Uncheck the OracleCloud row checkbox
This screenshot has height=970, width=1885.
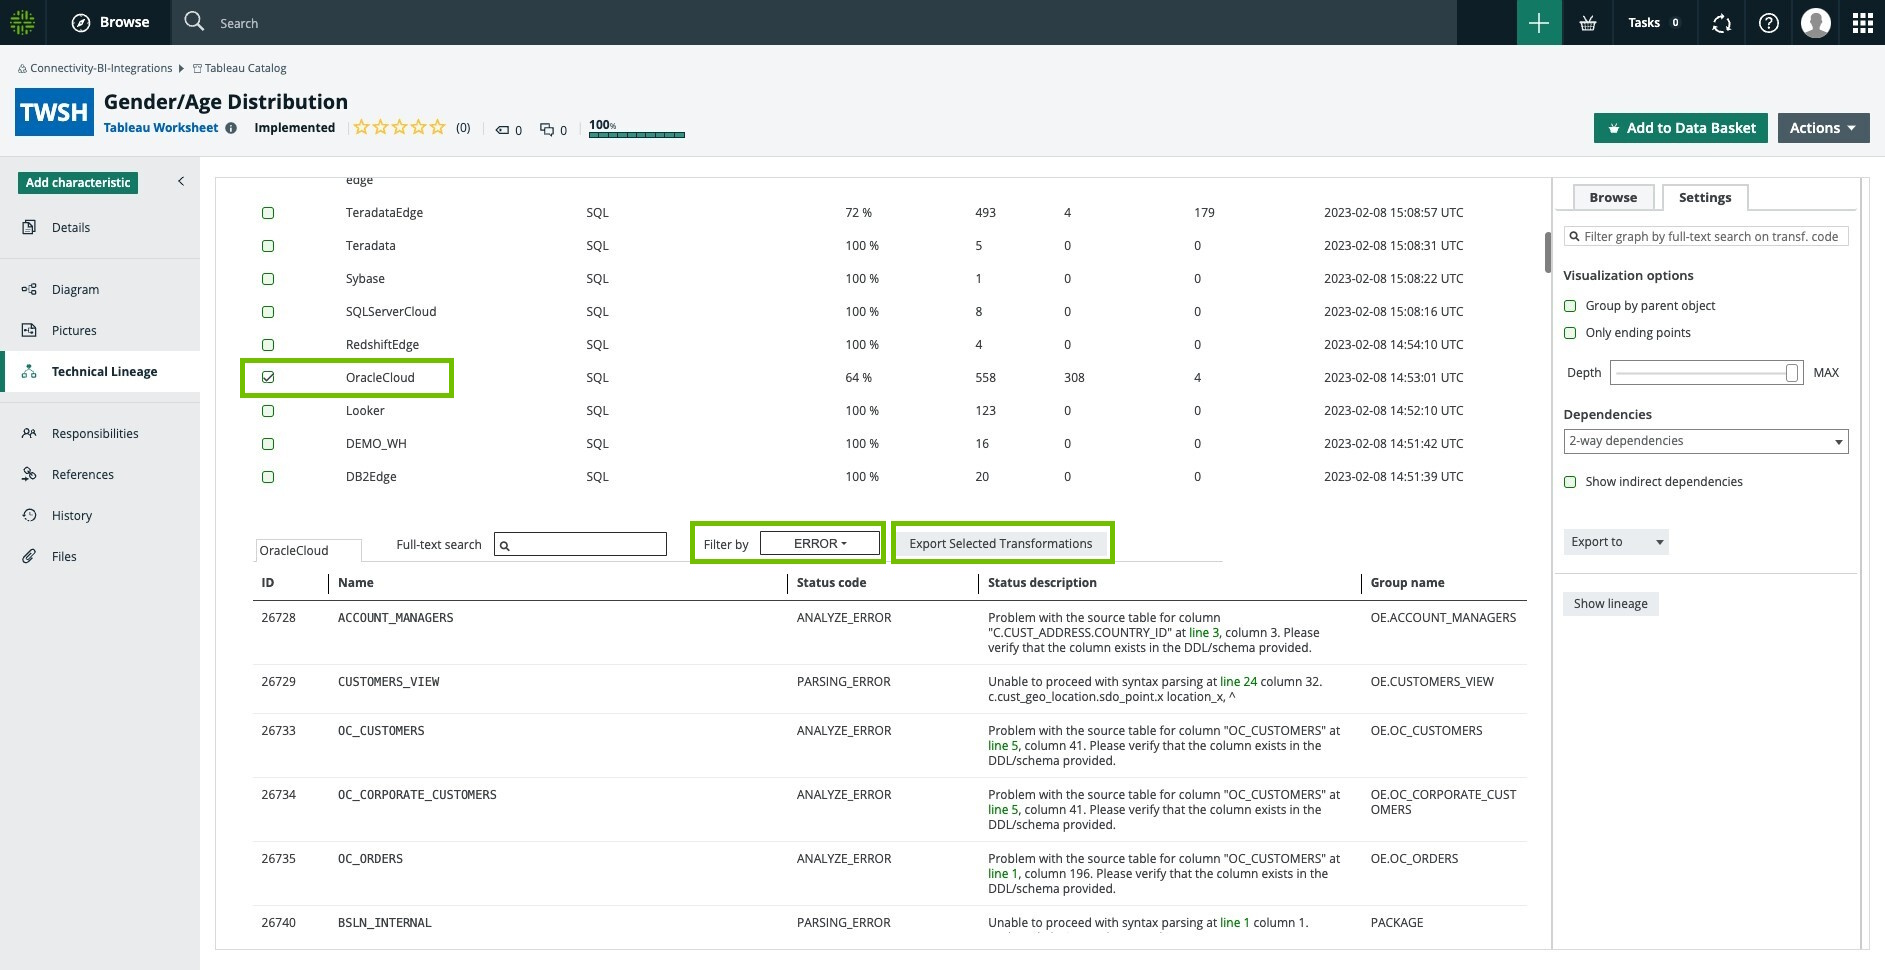click(x=268, y=378)
